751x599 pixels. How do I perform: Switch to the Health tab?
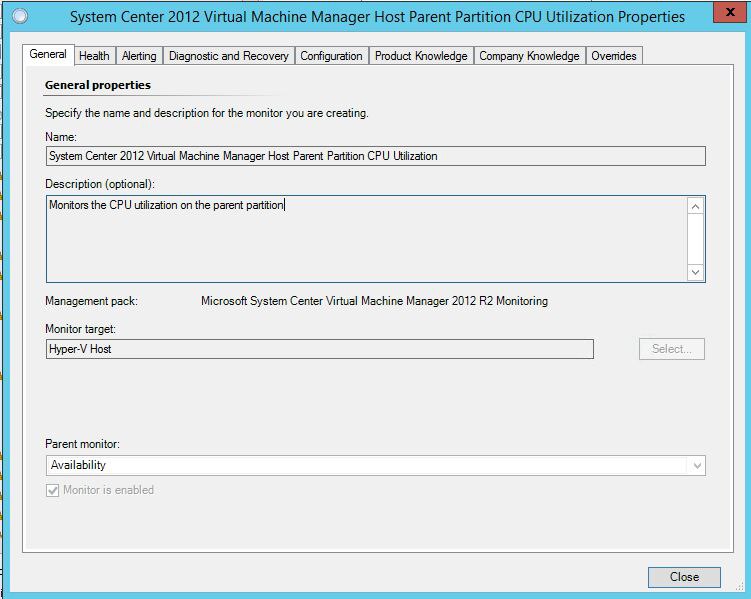point(94,56)
